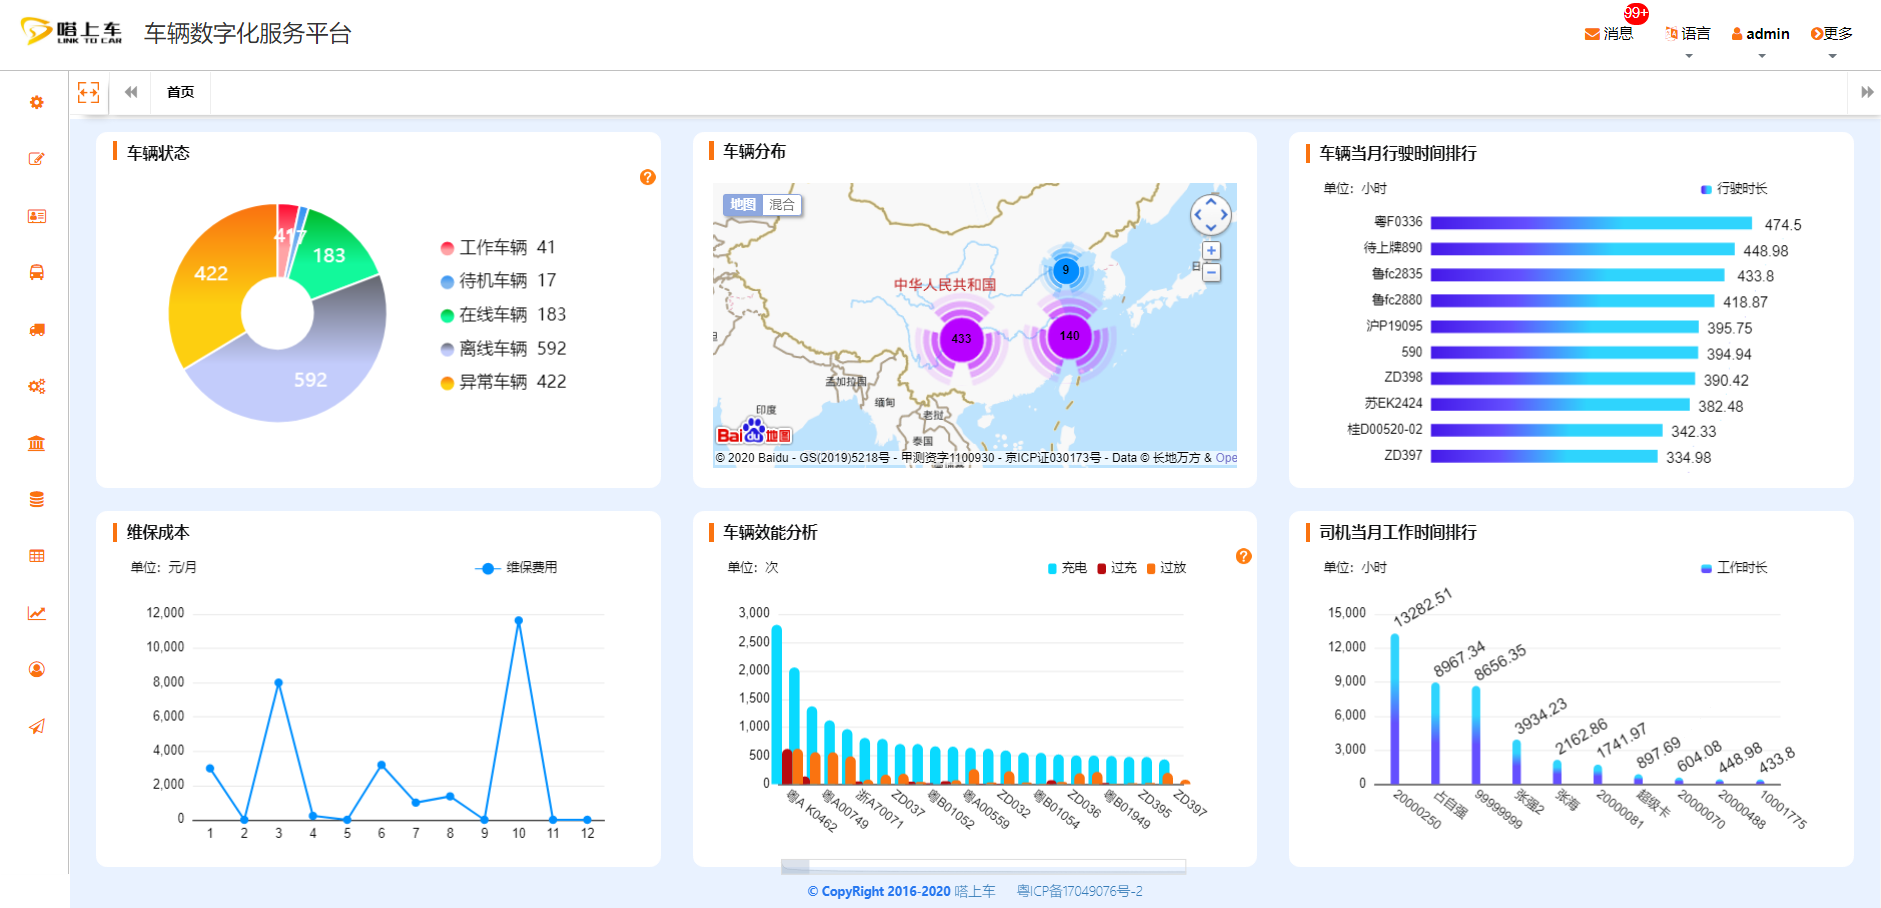The height and width of the screenshot is (908, 1881).
Task: Toggle 工作车辆 legend in pie chart
Action: 492,247
